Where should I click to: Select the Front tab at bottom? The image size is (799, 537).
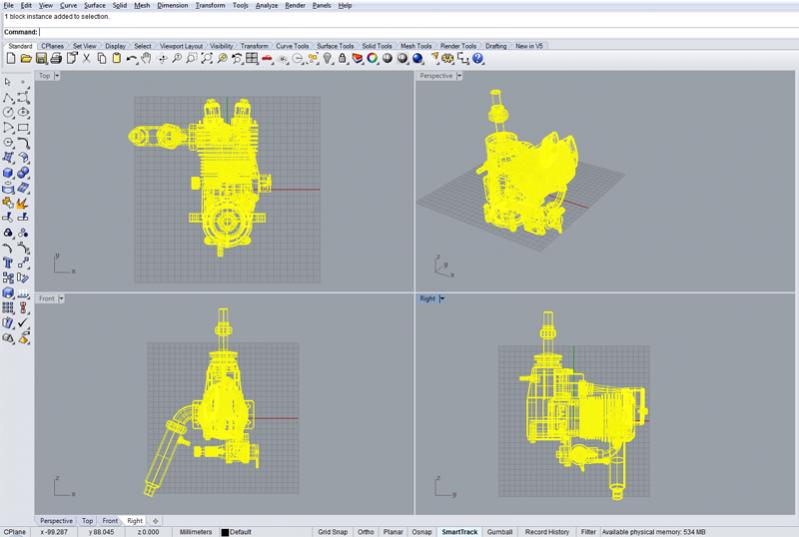pyautogui.click(x=110, y=521)
